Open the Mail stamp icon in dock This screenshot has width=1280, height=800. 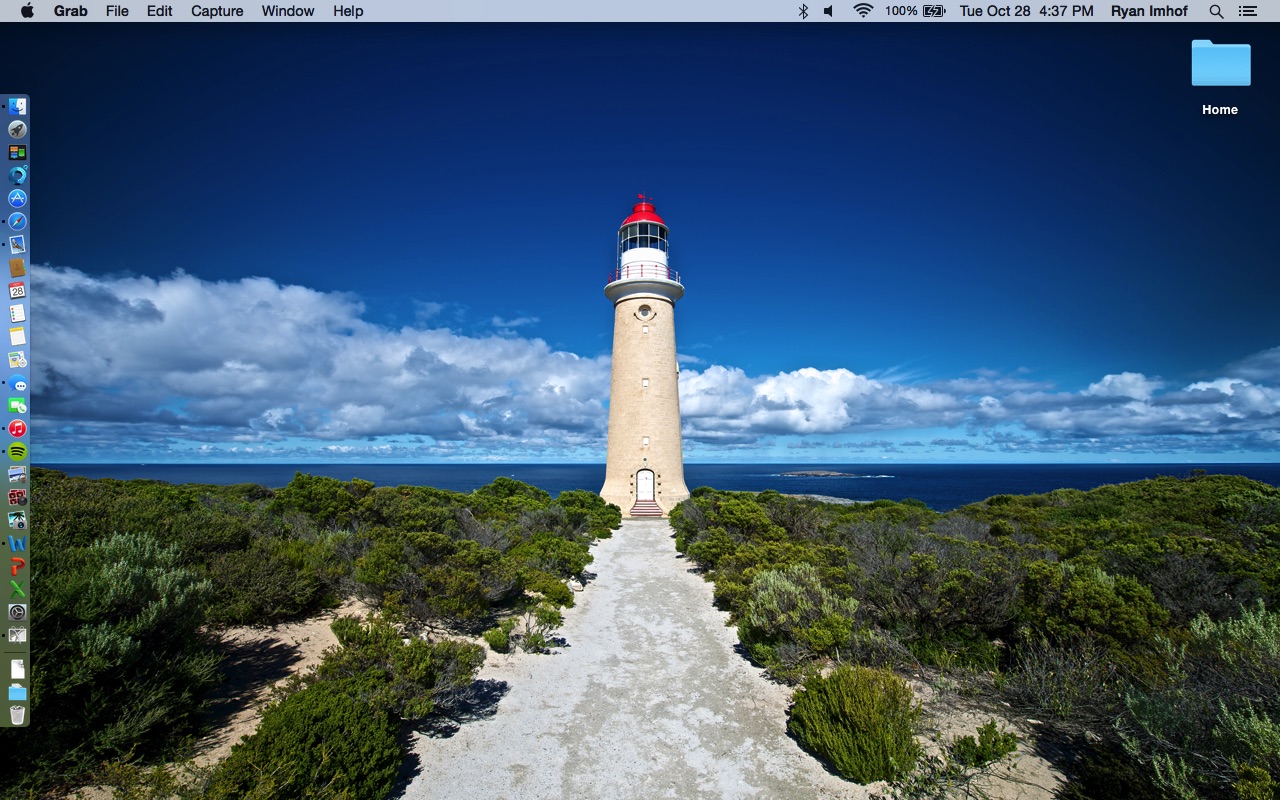click(17, 244)
